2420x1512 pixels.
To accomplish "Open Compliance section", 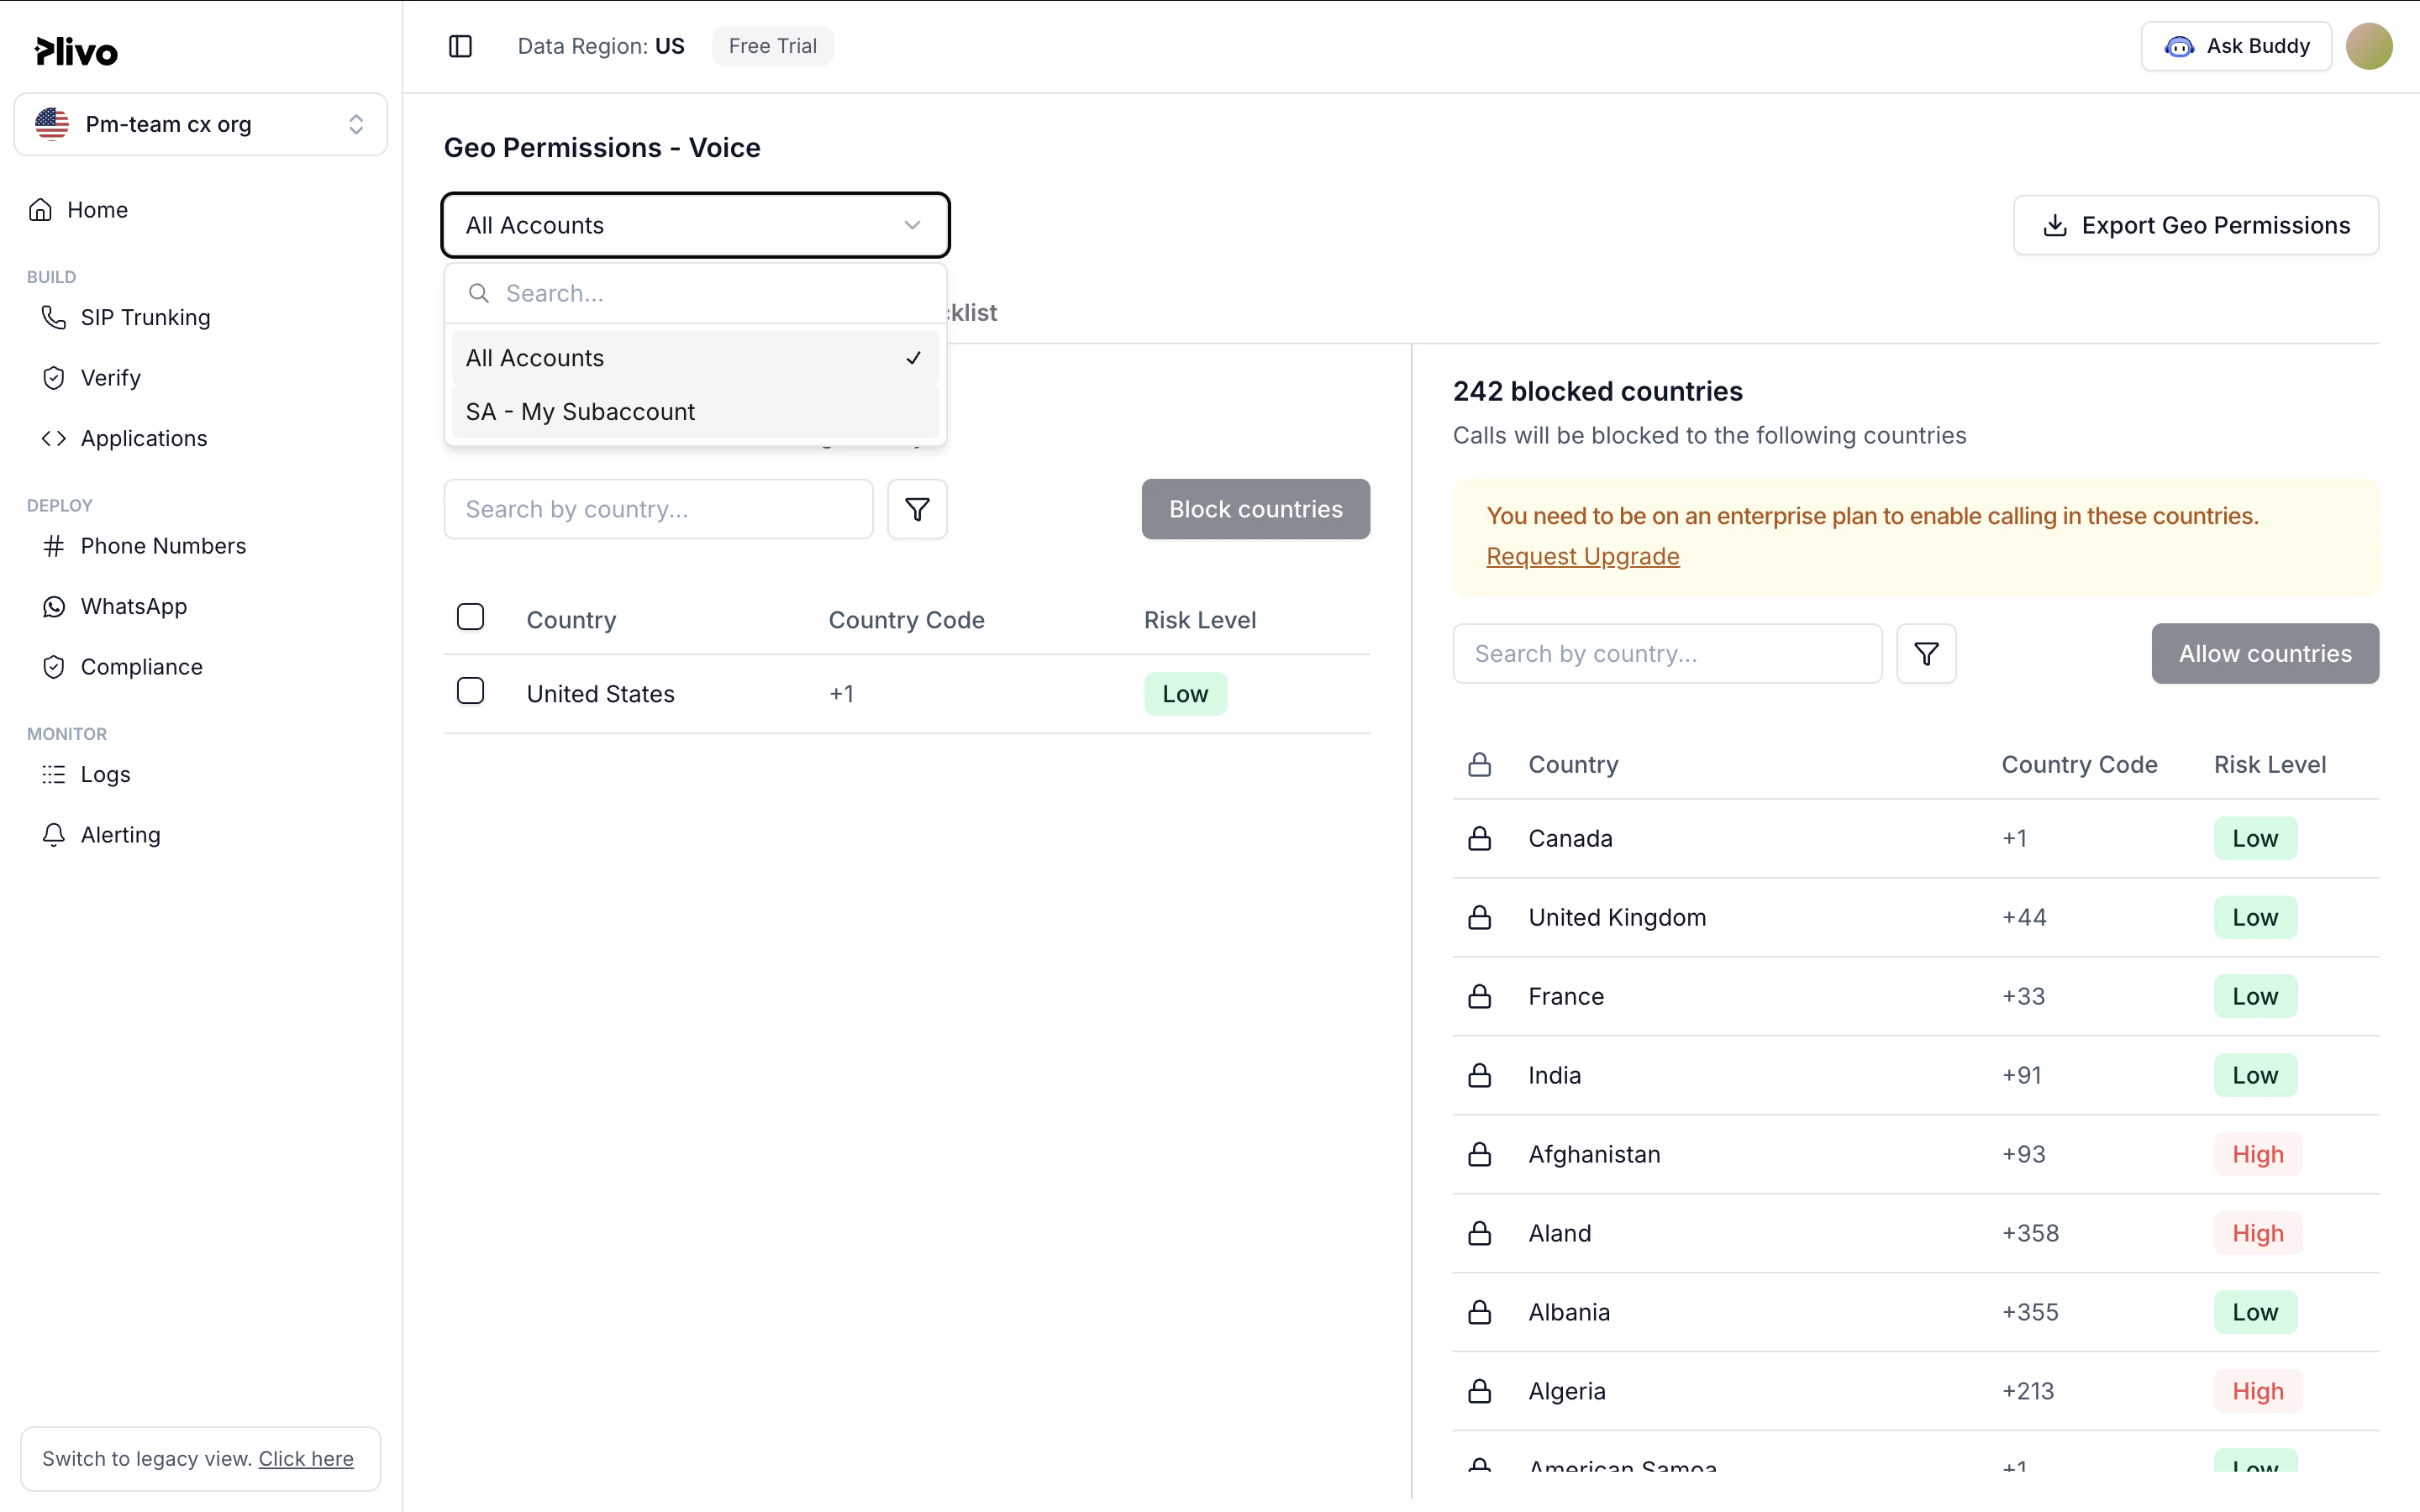I will tap(141, 667).
